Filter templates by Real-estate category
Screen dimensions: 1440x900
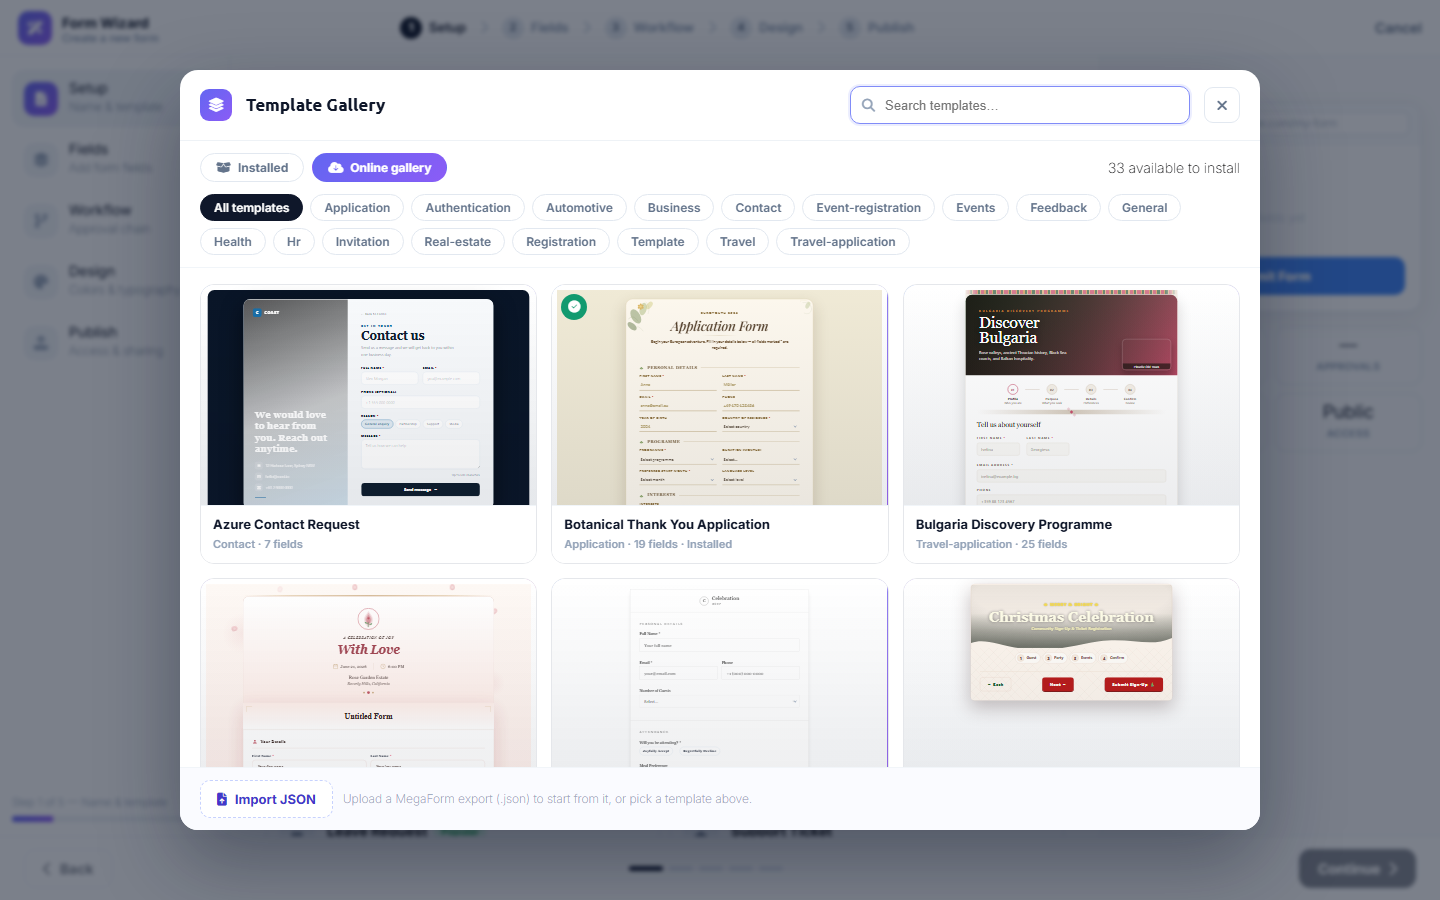click(458, 242)
